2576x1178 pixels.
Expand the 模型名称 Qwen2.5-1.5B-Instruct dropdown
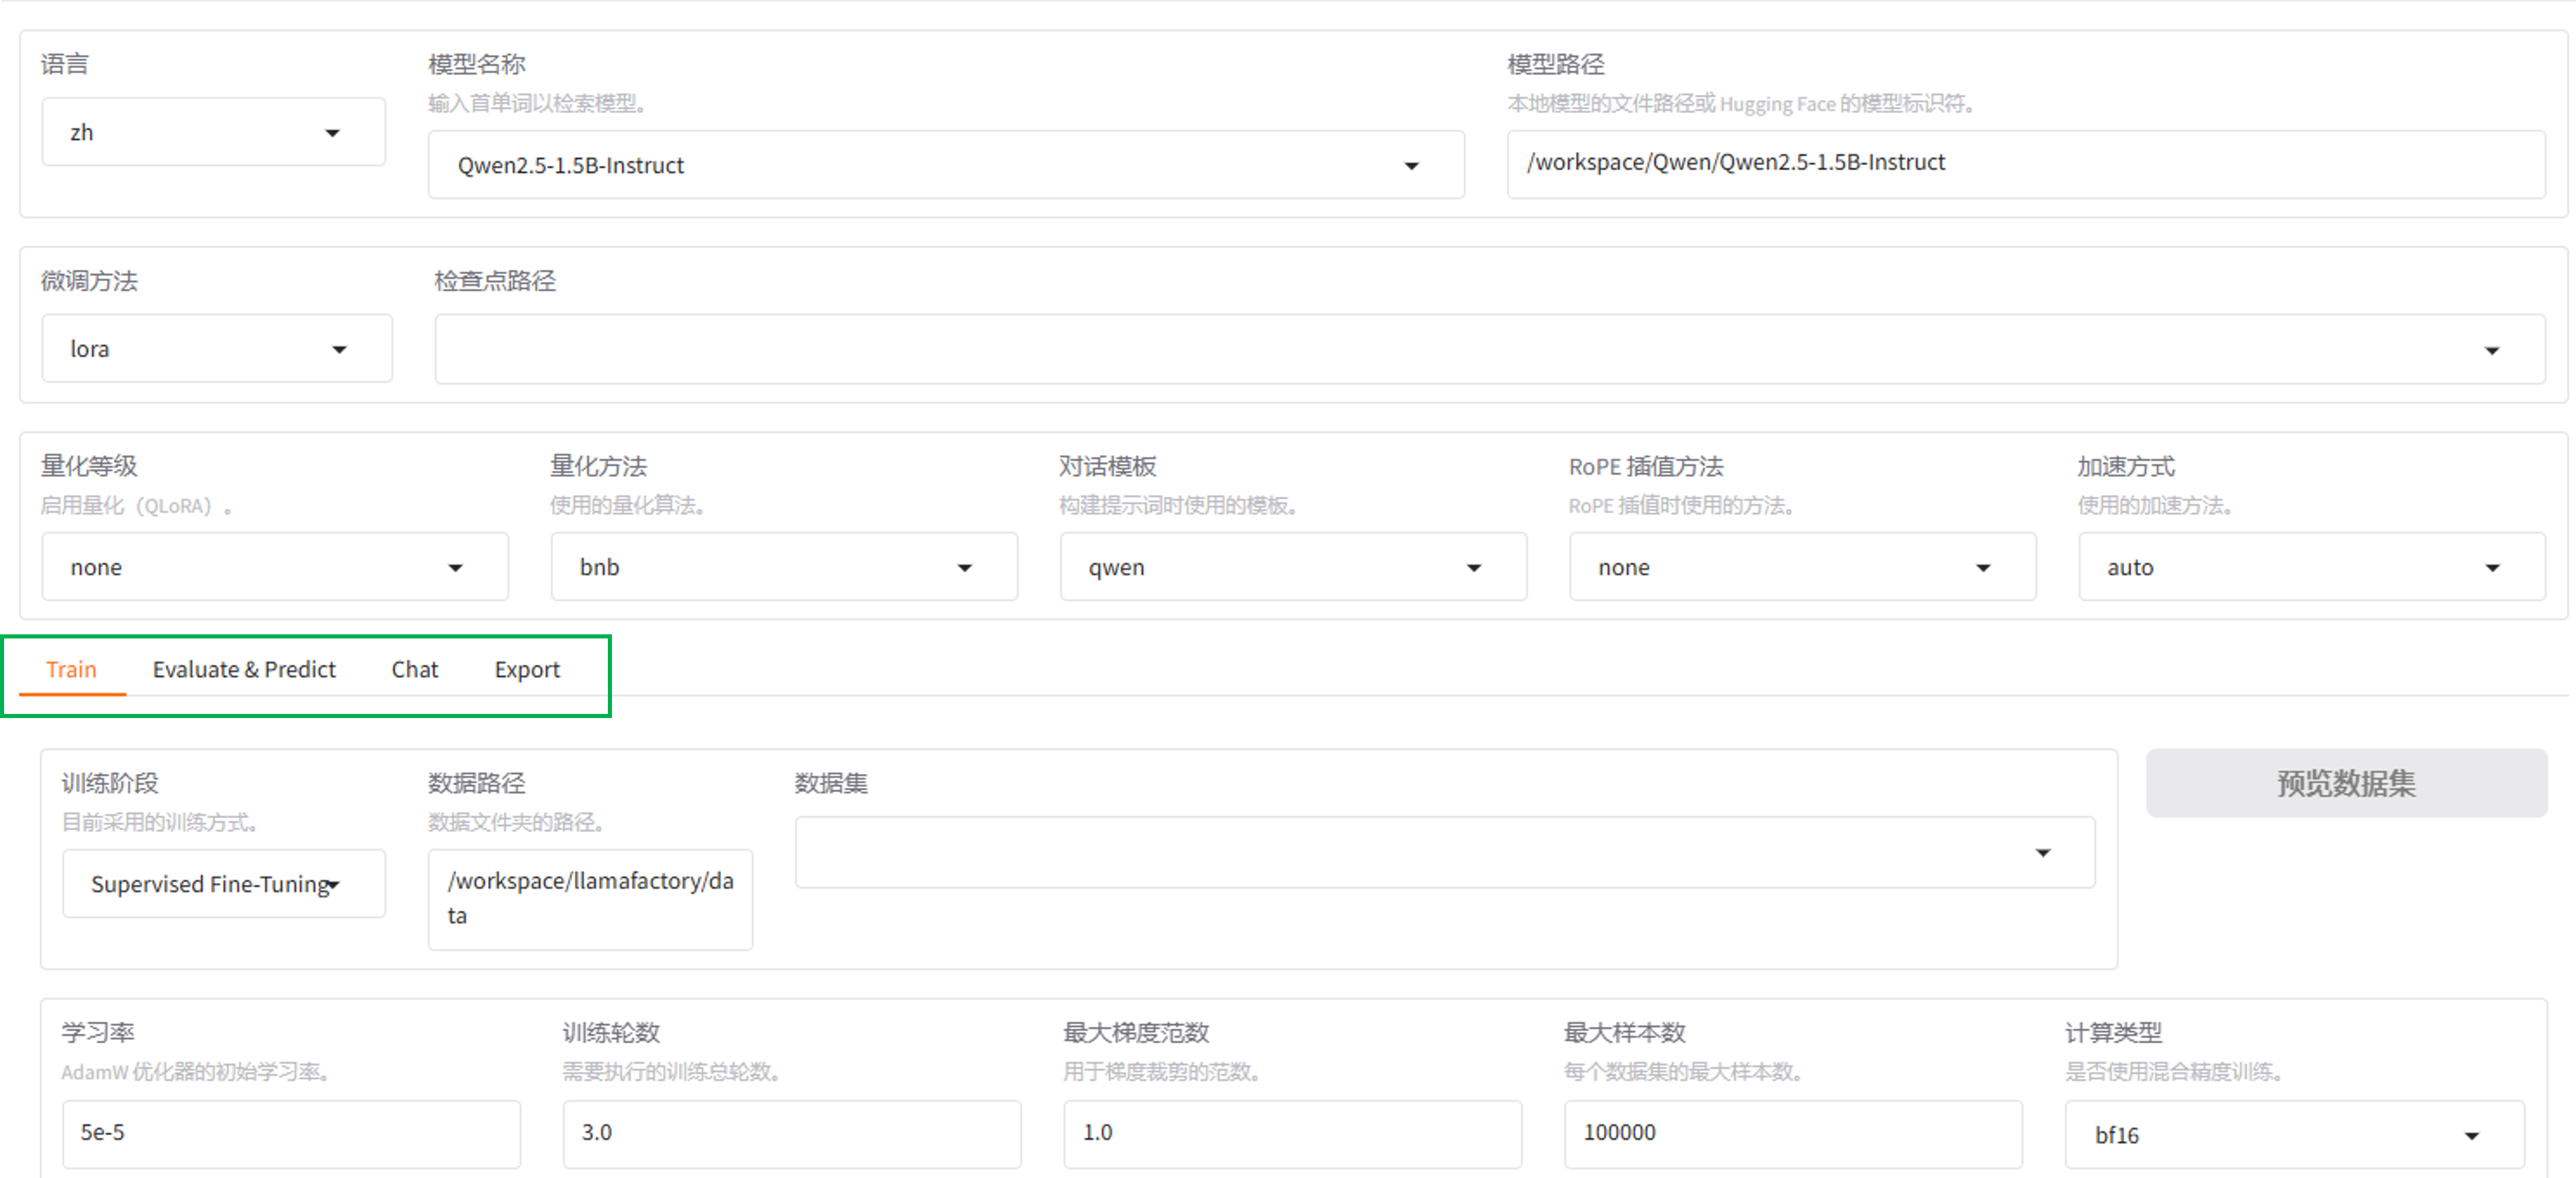[x=945, y=165]
